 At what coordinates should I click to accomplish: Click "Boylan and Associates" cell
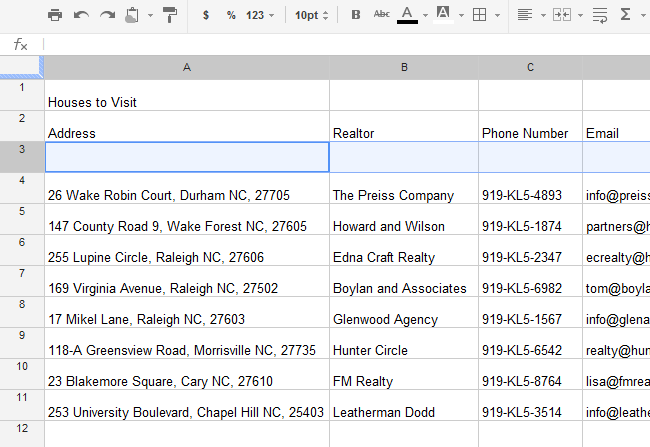coord(404,281)
